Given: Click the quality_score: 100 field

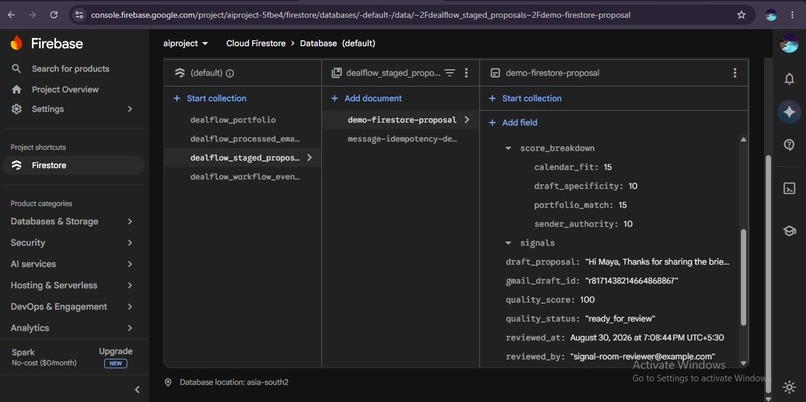Looking at the screenshot, I should point(550,300).
